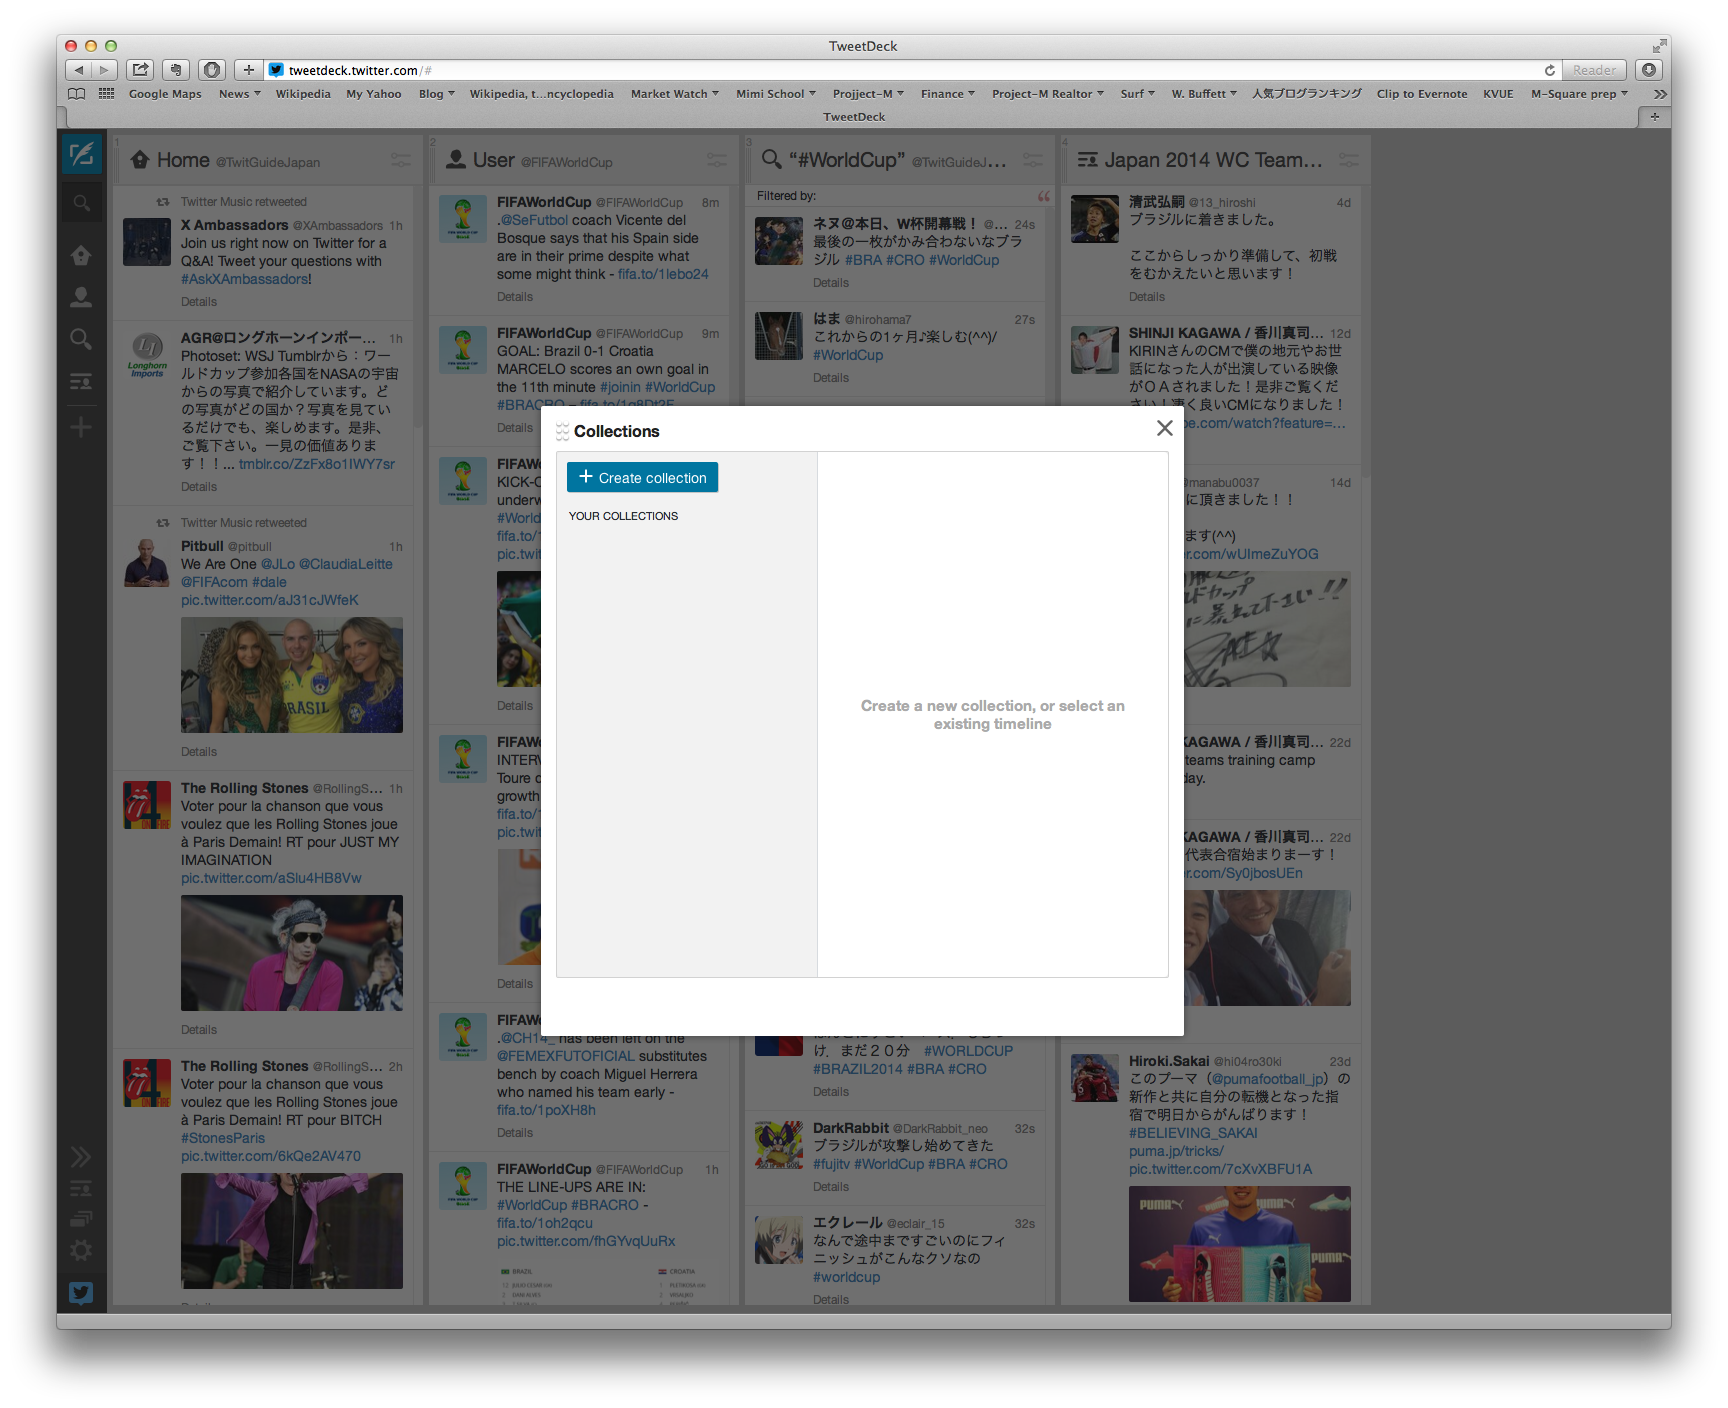Image resolution: width=1728 pixels, height=1408 pixels.
Task: Open the sidebar search icon at top
Action: coord(81,203)
